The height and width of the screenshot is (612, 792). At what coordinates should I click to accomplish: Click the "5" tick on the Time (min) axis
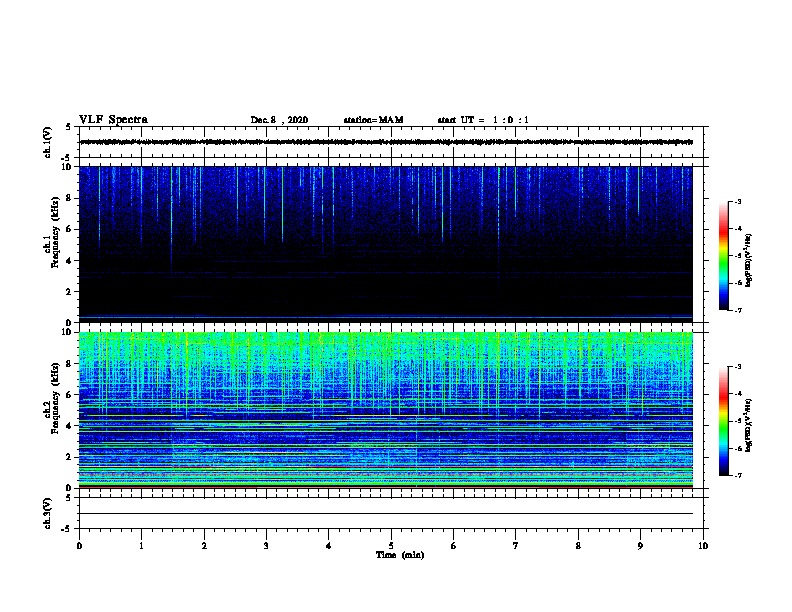(x=391, y=546)
